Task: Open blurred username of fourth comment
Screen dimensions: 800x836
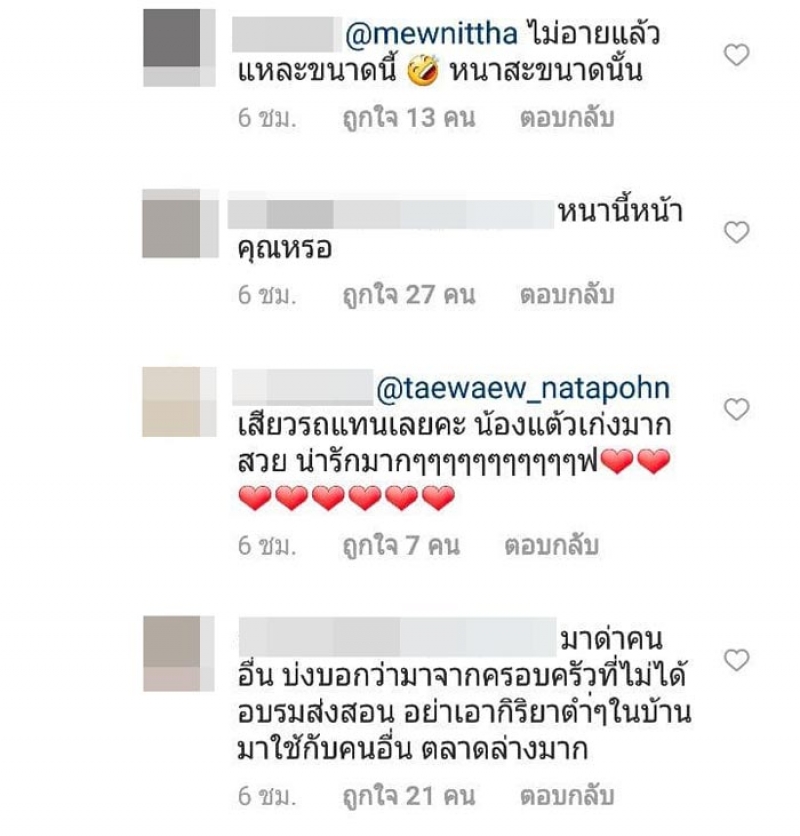Action: (x=398, y=637)
